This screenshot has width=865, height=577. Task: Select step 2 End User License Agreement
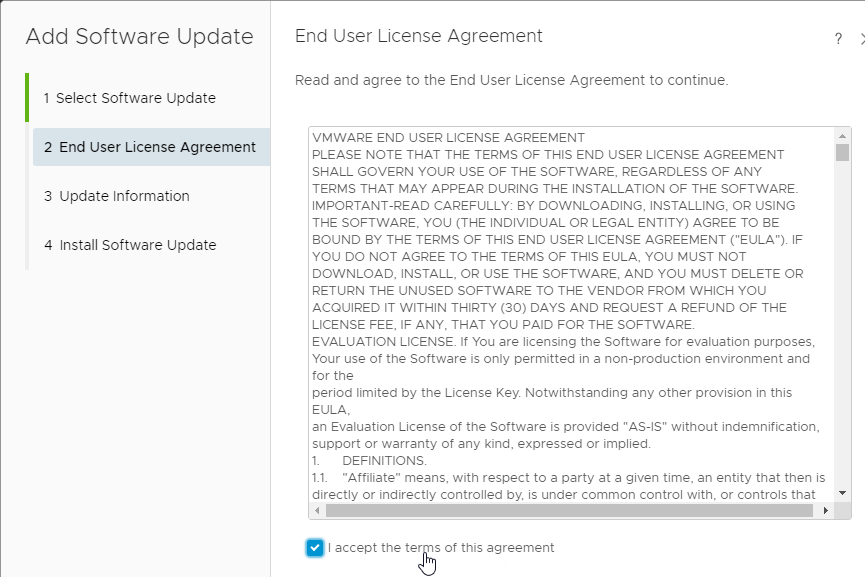151,147
